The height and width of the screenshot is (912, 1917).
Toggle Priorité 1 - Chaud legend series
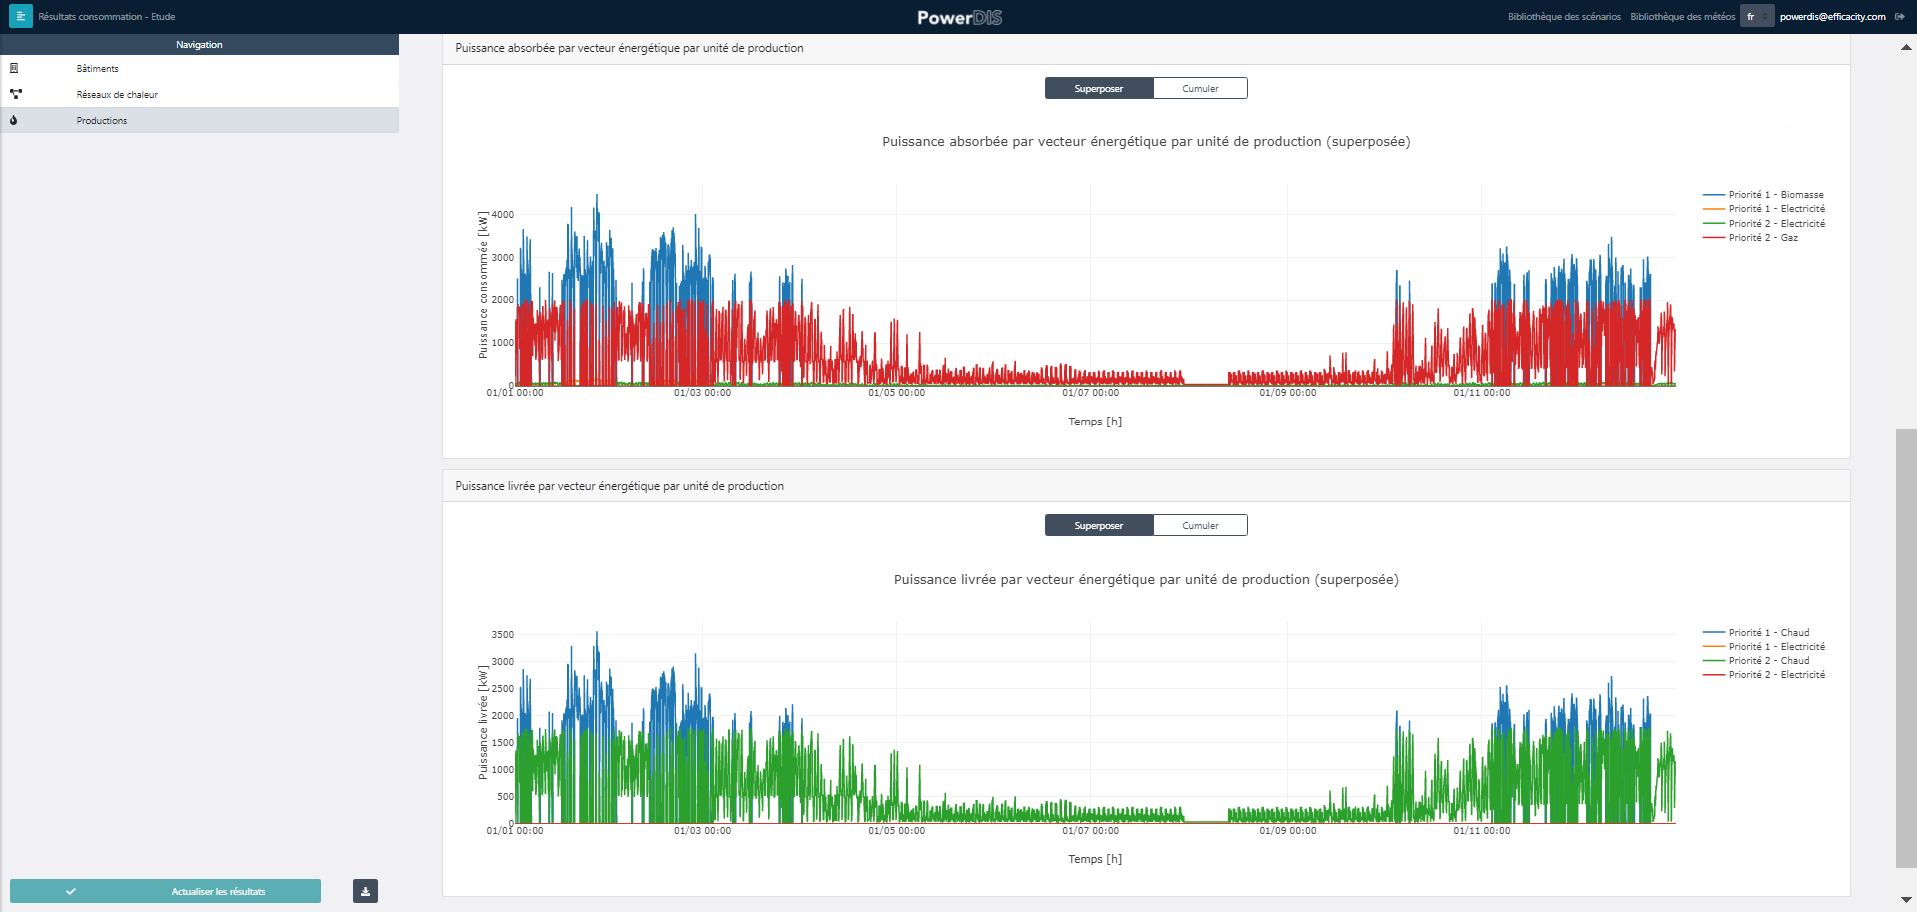tap(1757, 632)
